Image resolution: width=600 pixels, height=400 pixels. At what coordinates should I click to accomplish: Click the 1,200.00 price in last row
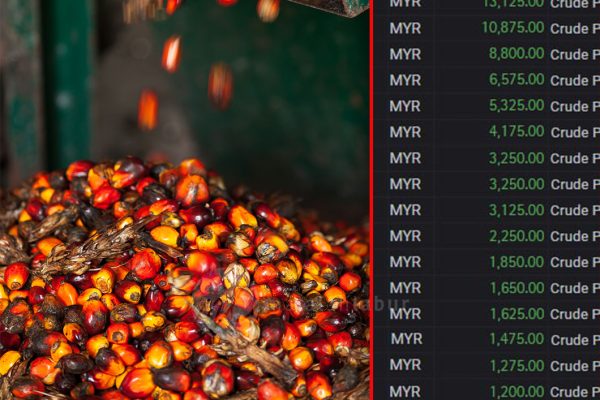(515, 391)
